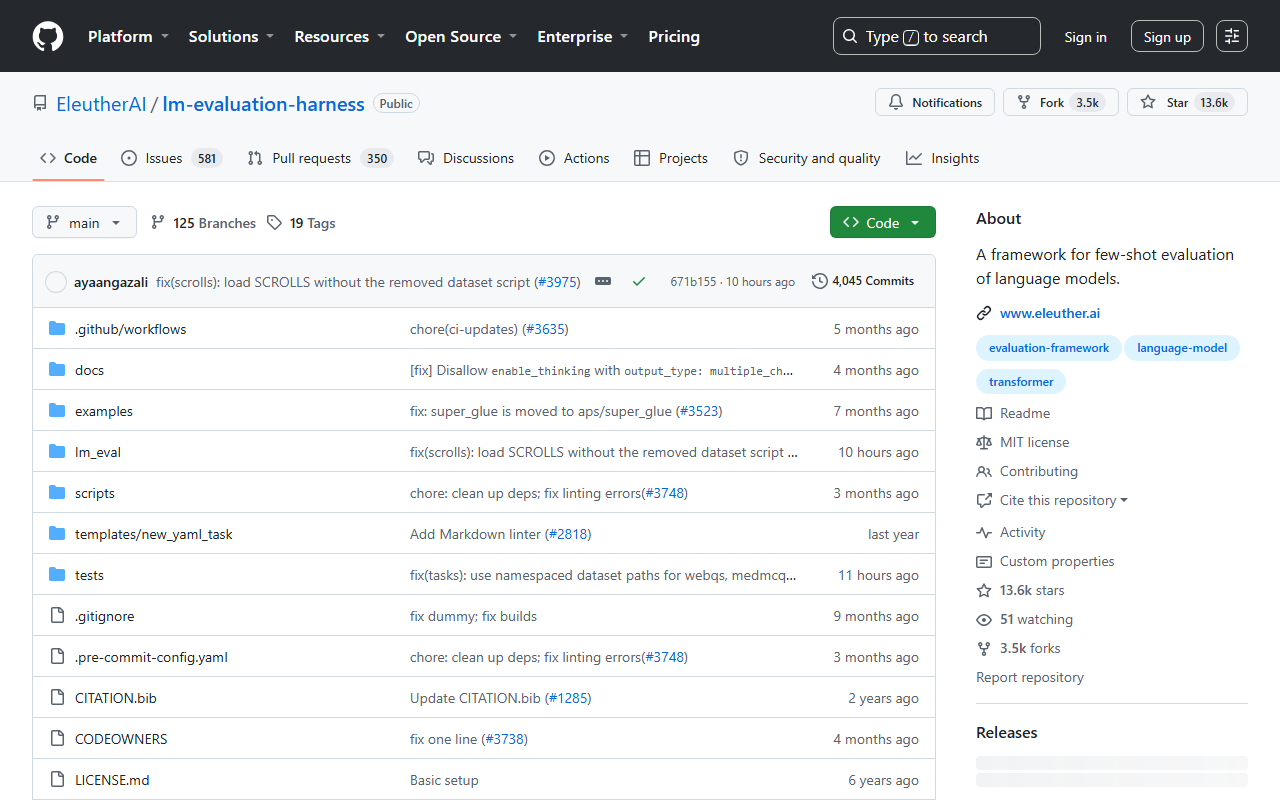Image resolution: width=1280 pixels, height=800 pixels.
Task: Open the examples folder name
Action: [x=104, y=411]
